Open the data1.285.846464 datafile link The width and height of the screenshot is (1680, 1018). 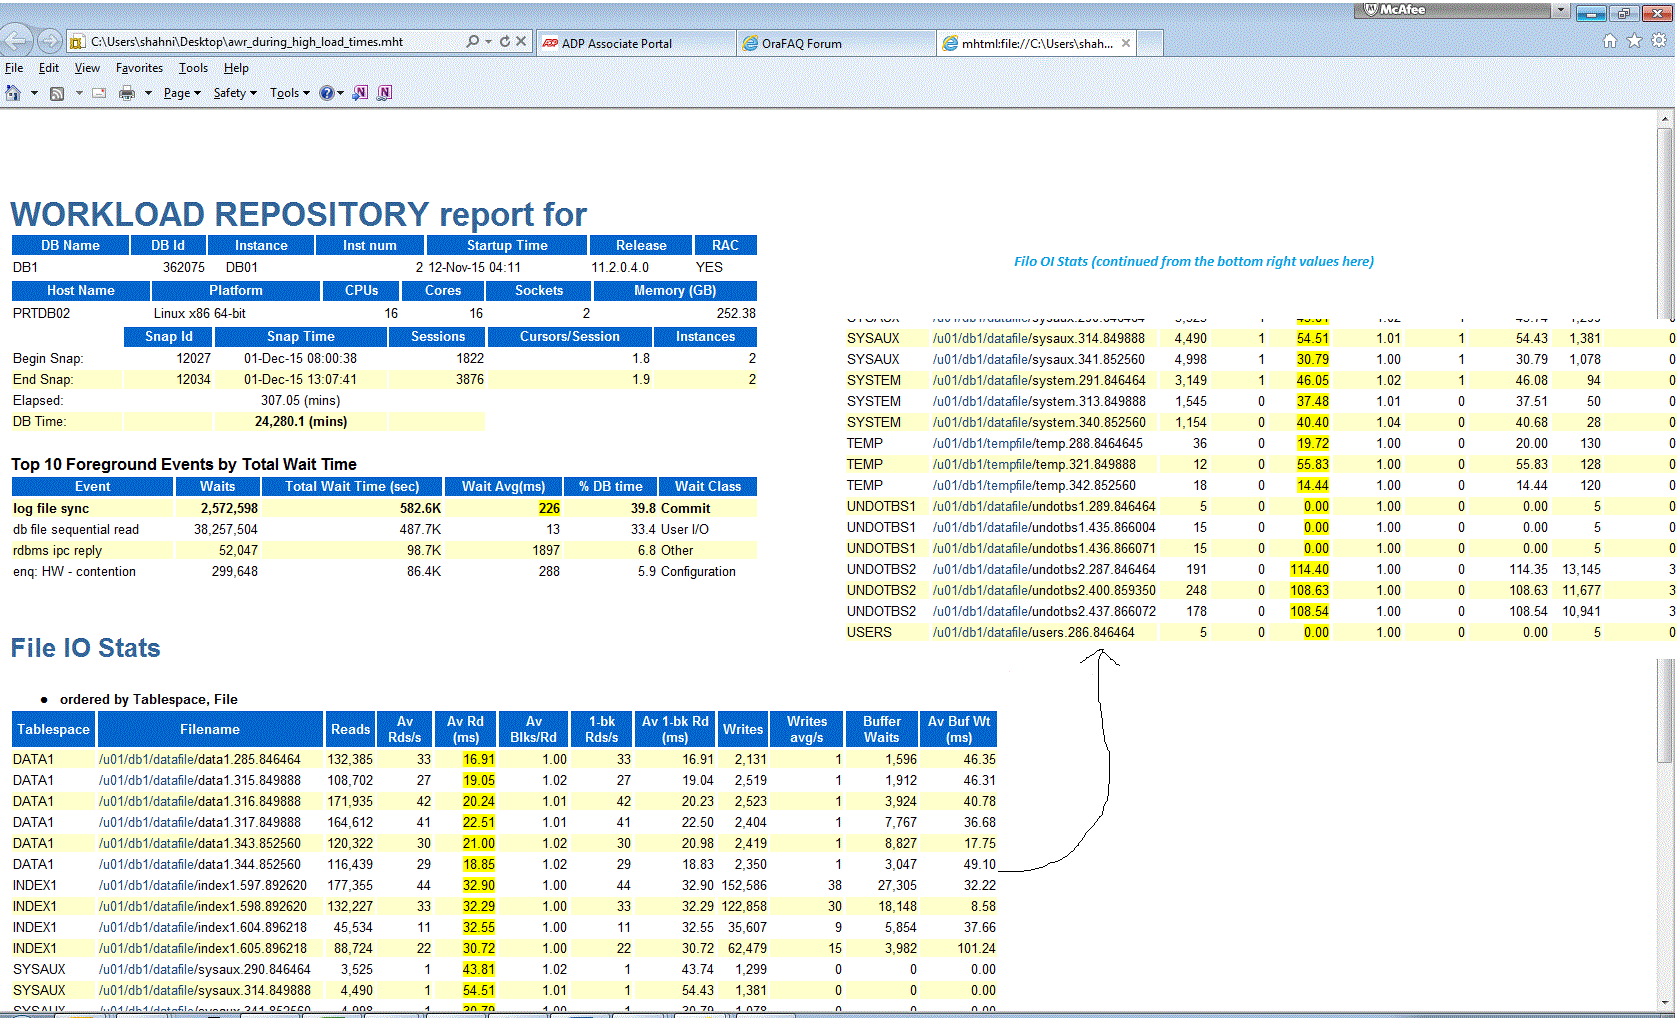tap(199, 759)
